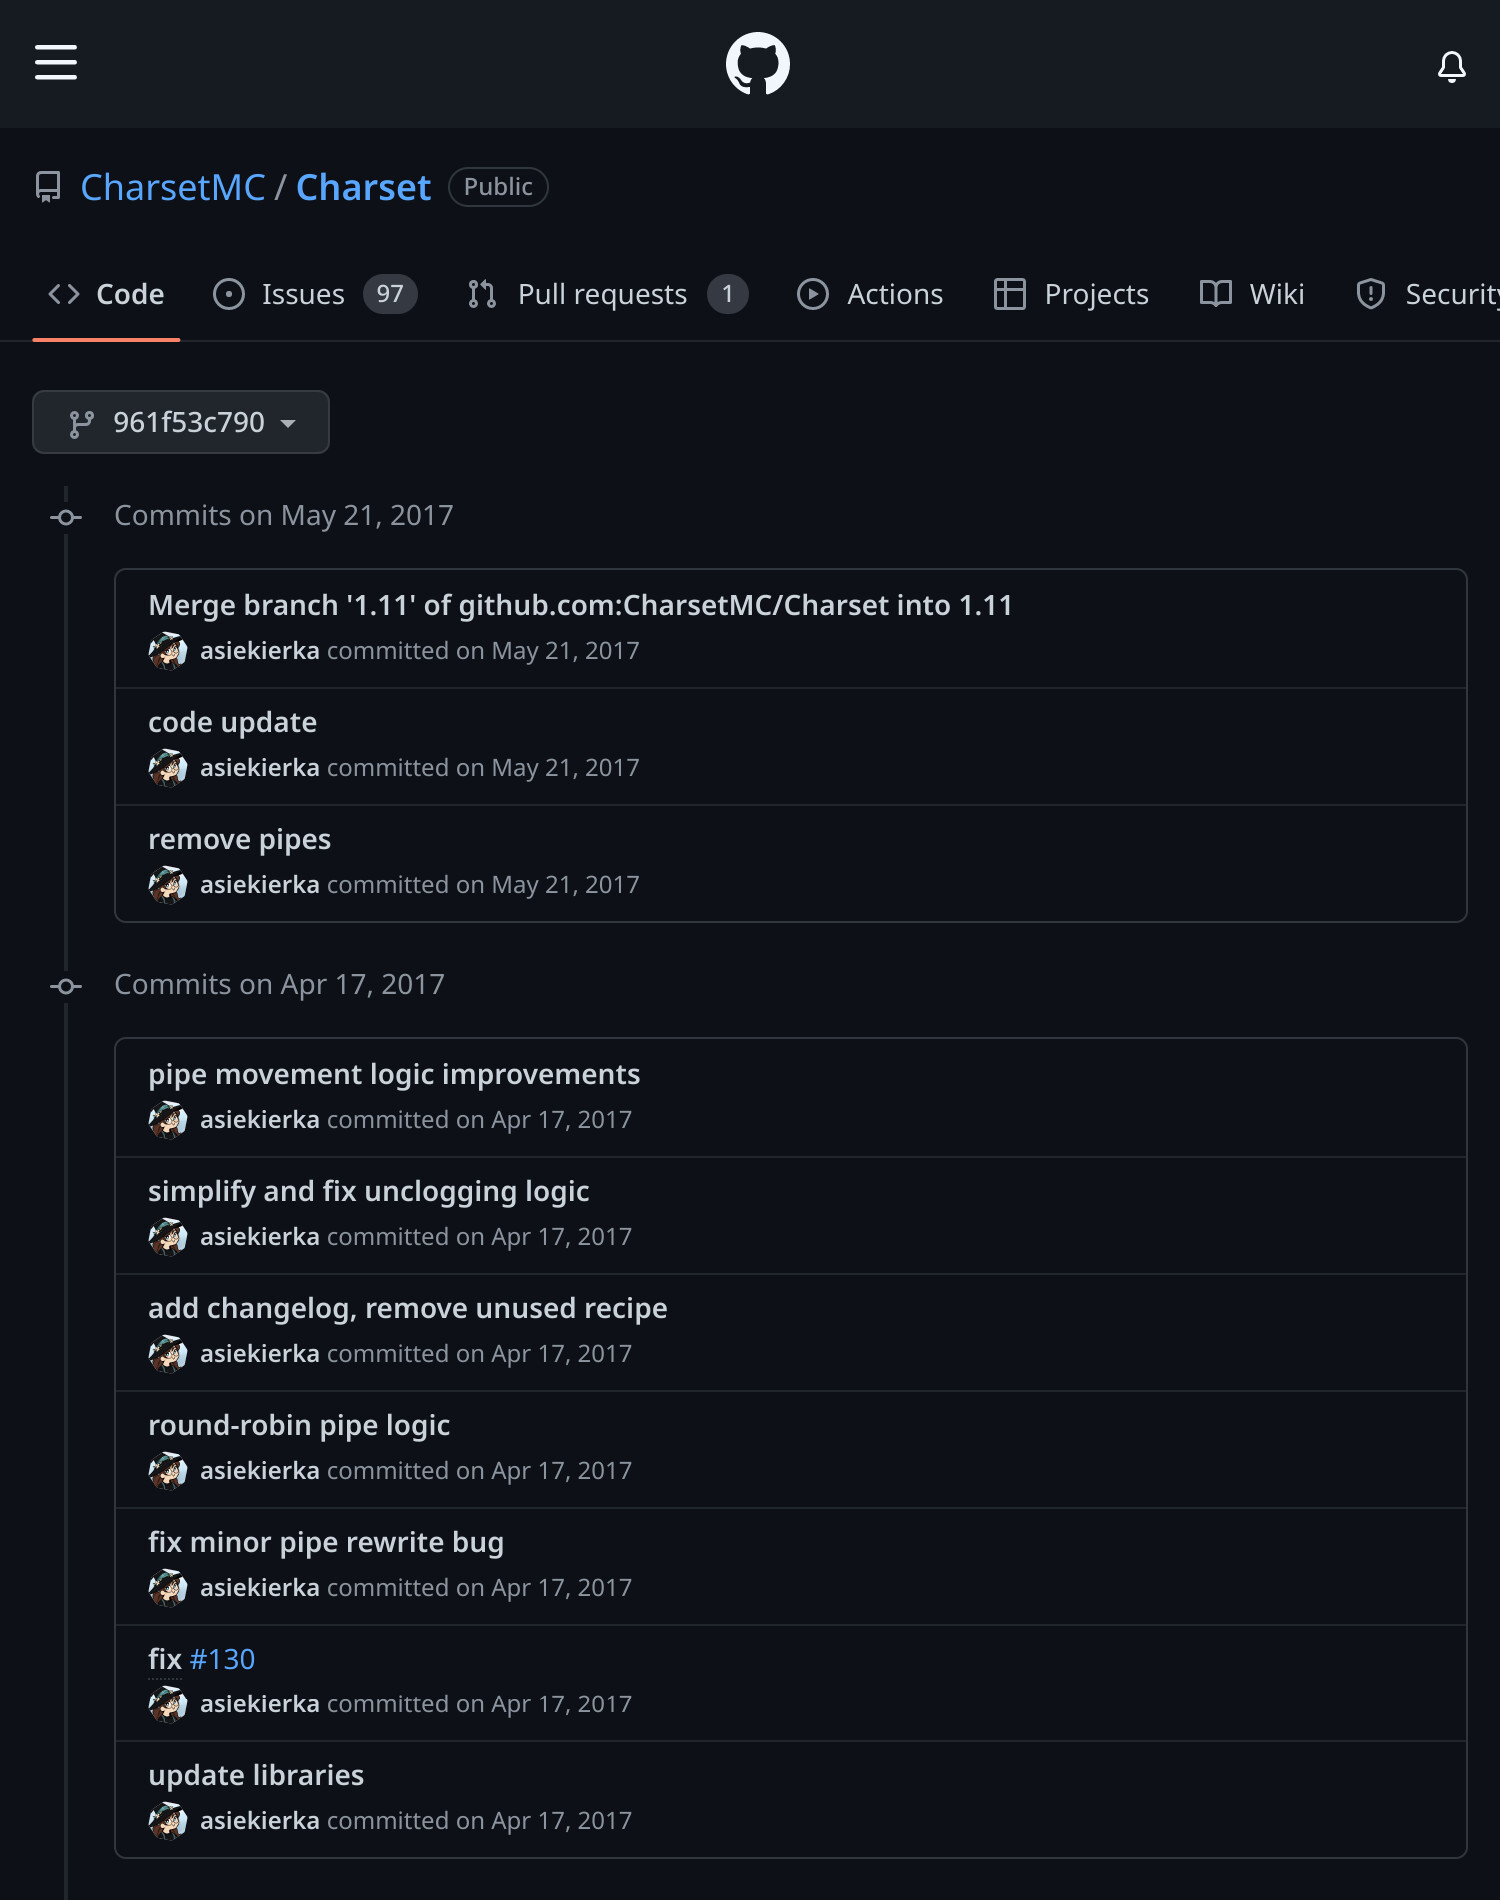Open the 'remove pipes' commit
The height and width of the screenshot is (1900, 1500).
click(x=239, y=839)
